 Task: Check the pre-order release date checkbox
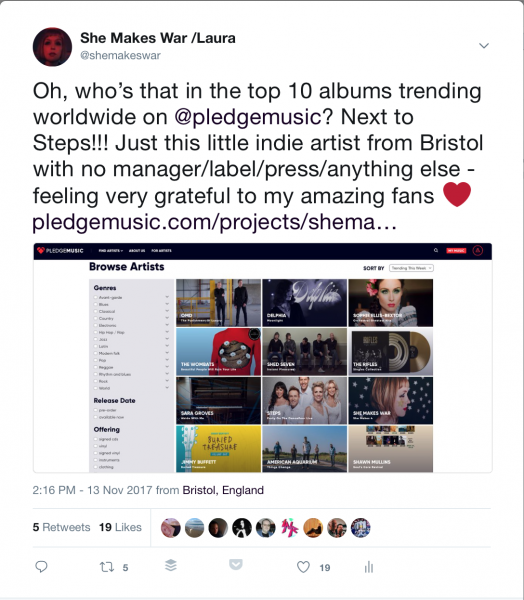pos(96,410)
